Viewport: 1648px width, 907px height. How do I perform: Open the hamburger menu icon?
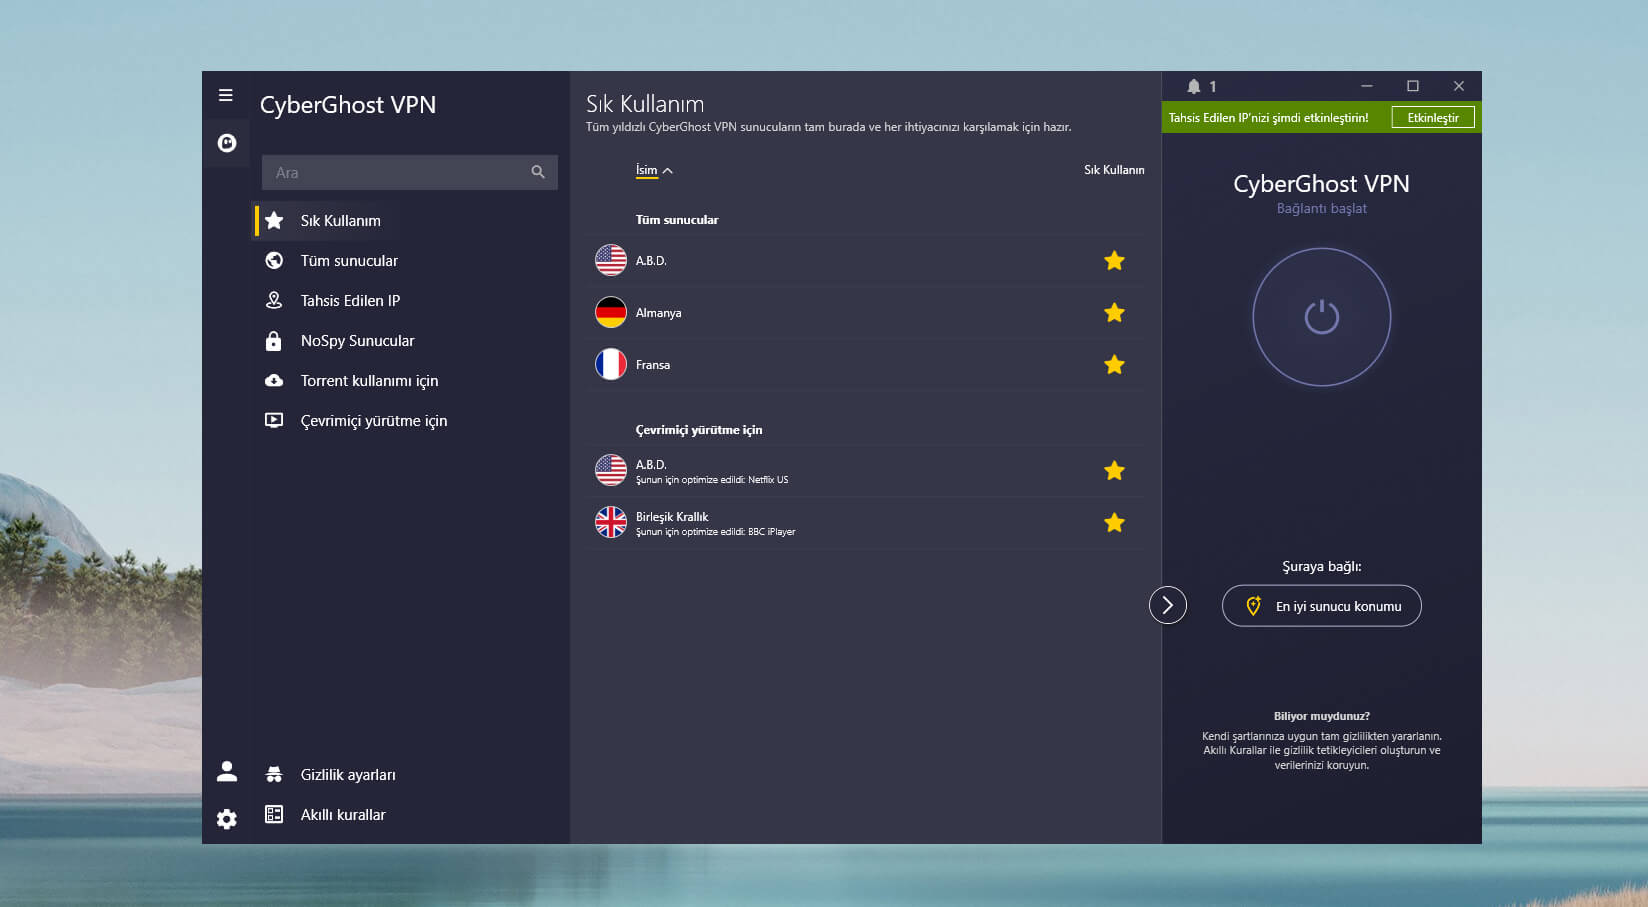(226, 95)
